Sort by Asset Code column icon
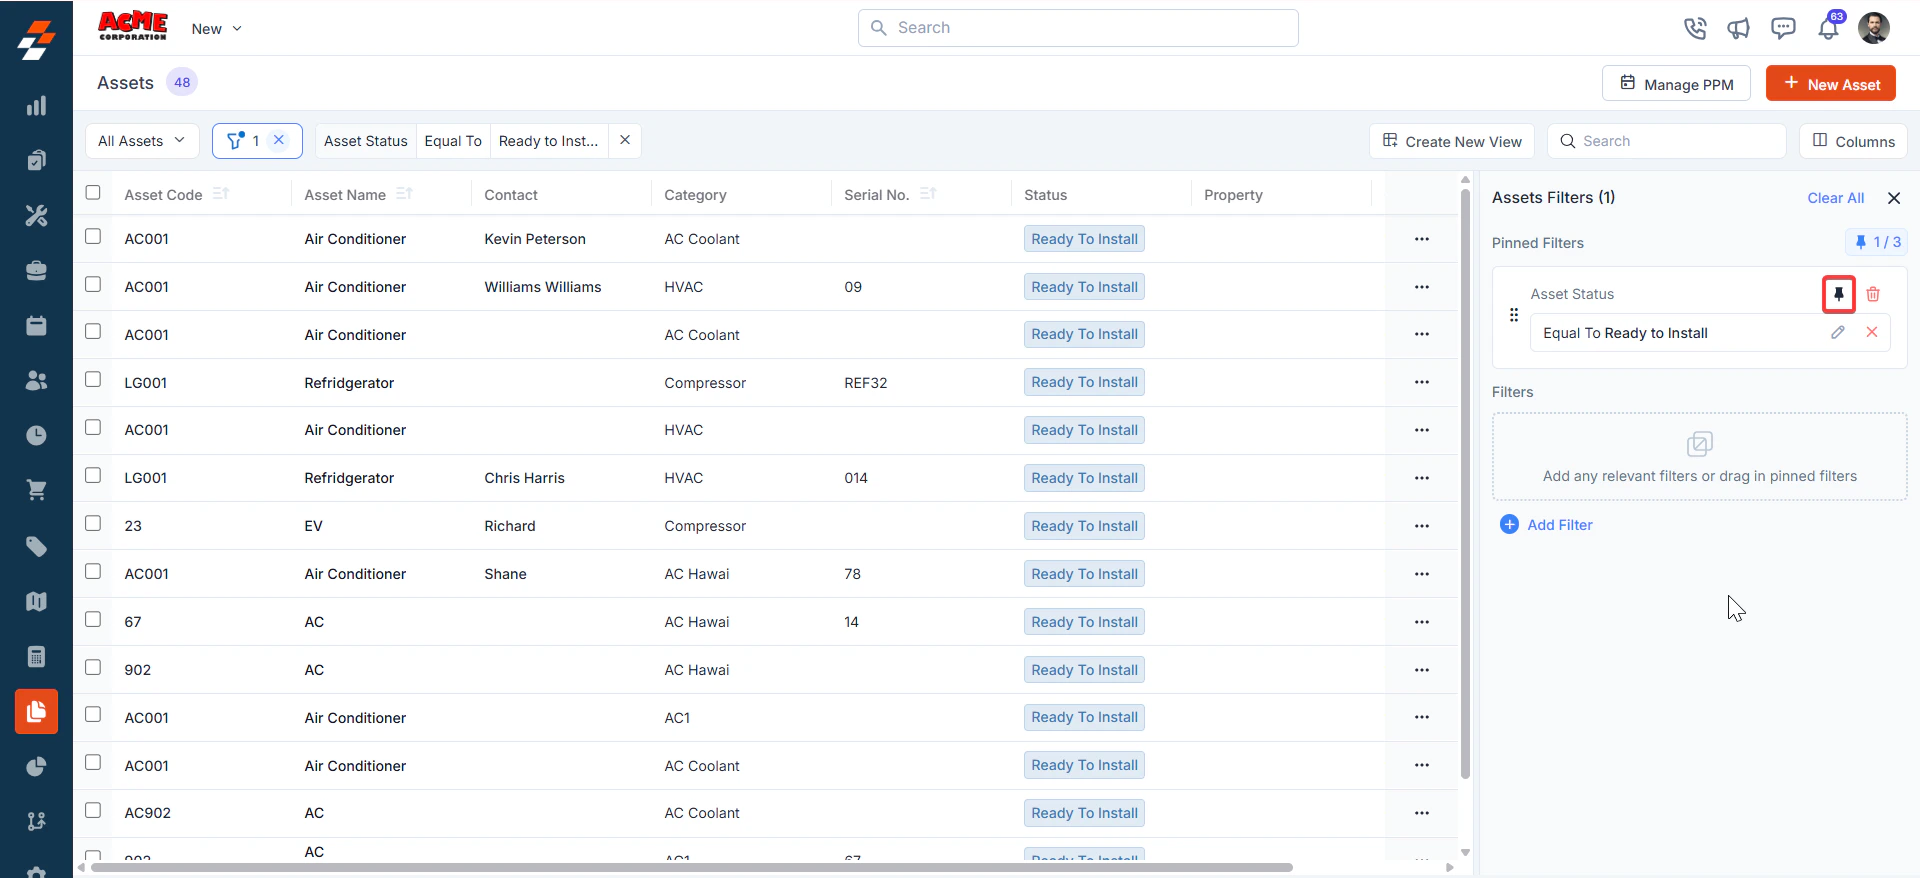The width and height of the screenshot is (1920, 878). 221,194
